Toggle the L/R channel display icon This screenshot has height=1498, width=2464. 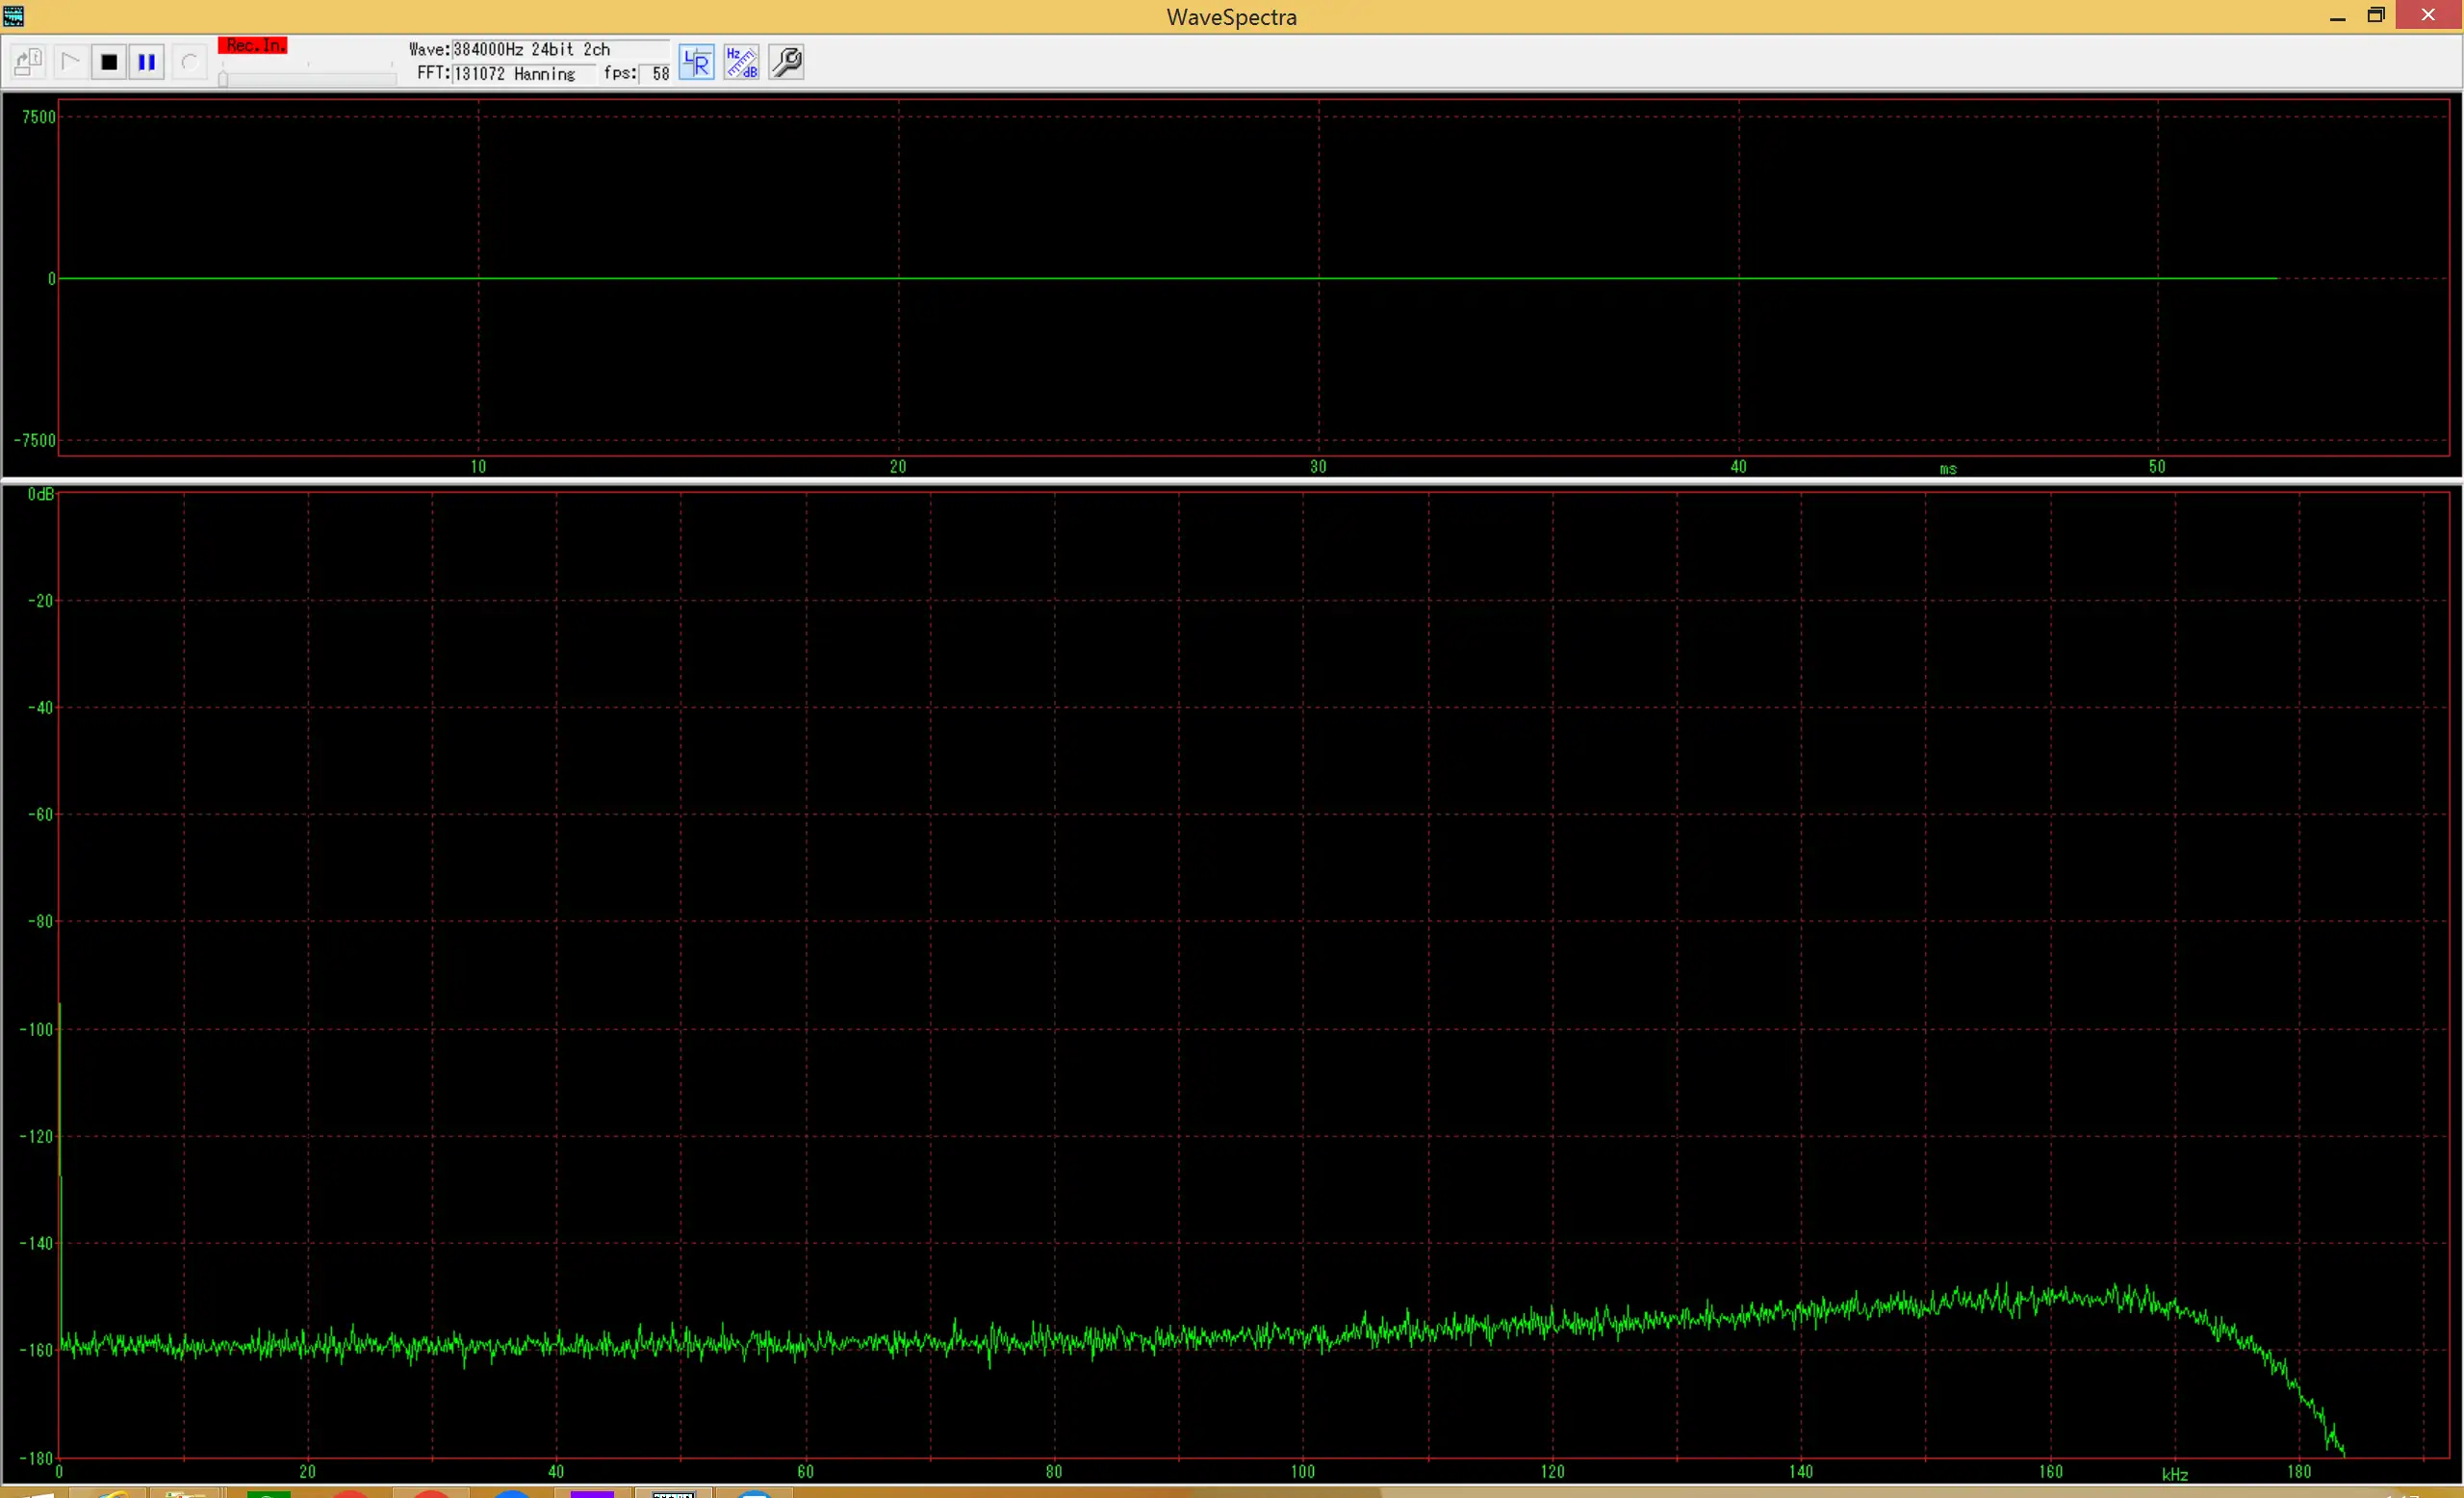click(697, 62)
